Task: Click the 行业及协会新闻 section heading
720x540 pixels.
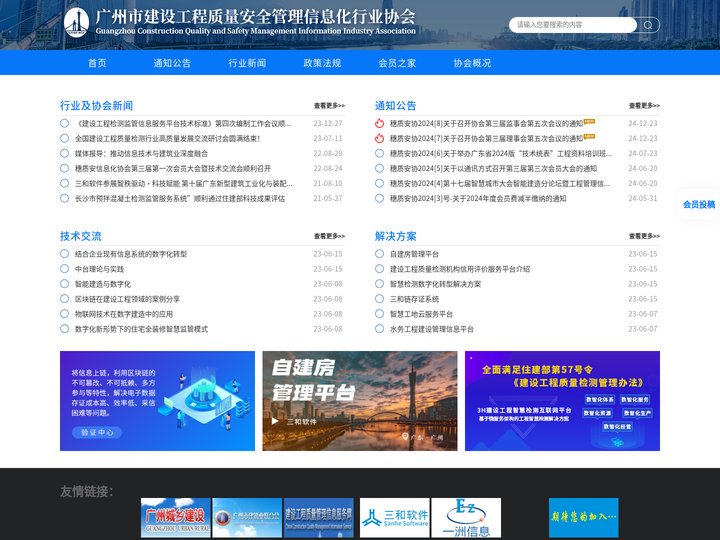Action: click(x=96, y=106)
